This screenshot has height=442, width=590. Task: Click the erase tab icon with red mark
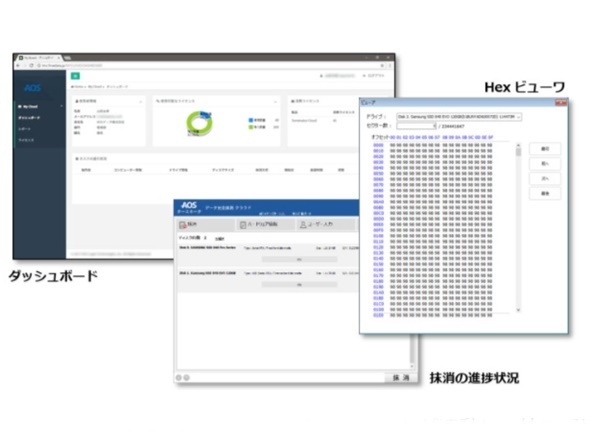(x=182, y=225)
